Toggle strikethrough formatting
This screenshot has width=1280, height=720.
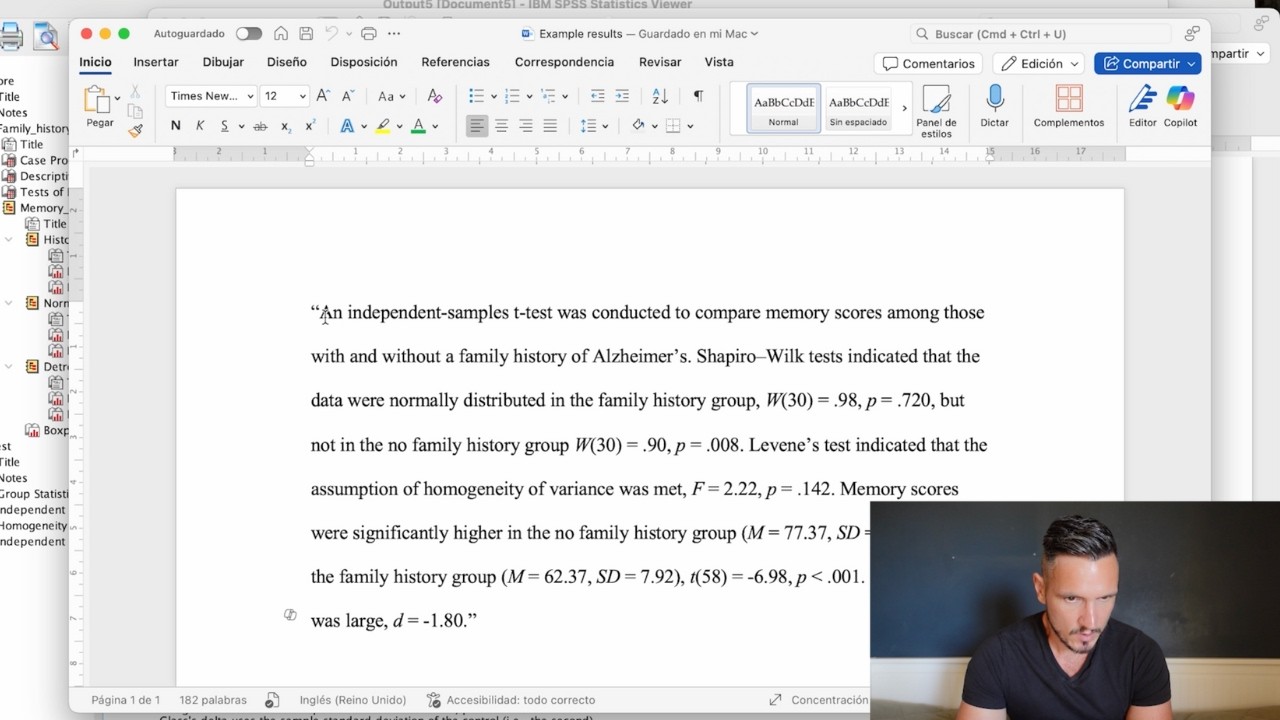click(260, 126)
